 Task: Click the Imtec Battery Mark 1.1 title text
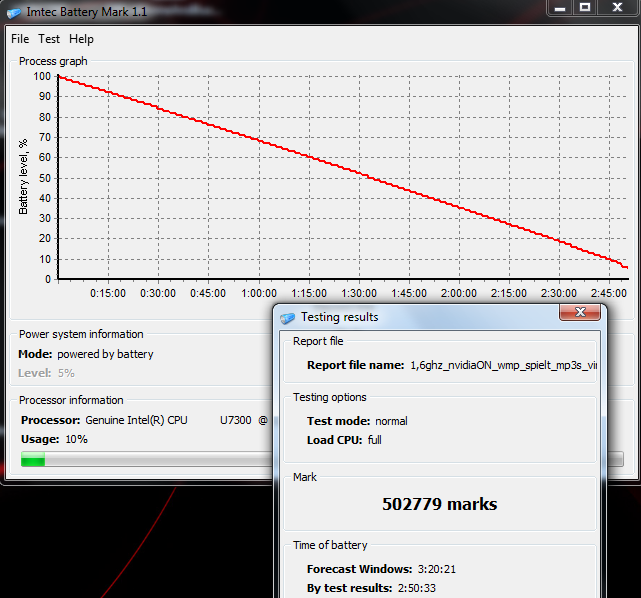[87, 12]
